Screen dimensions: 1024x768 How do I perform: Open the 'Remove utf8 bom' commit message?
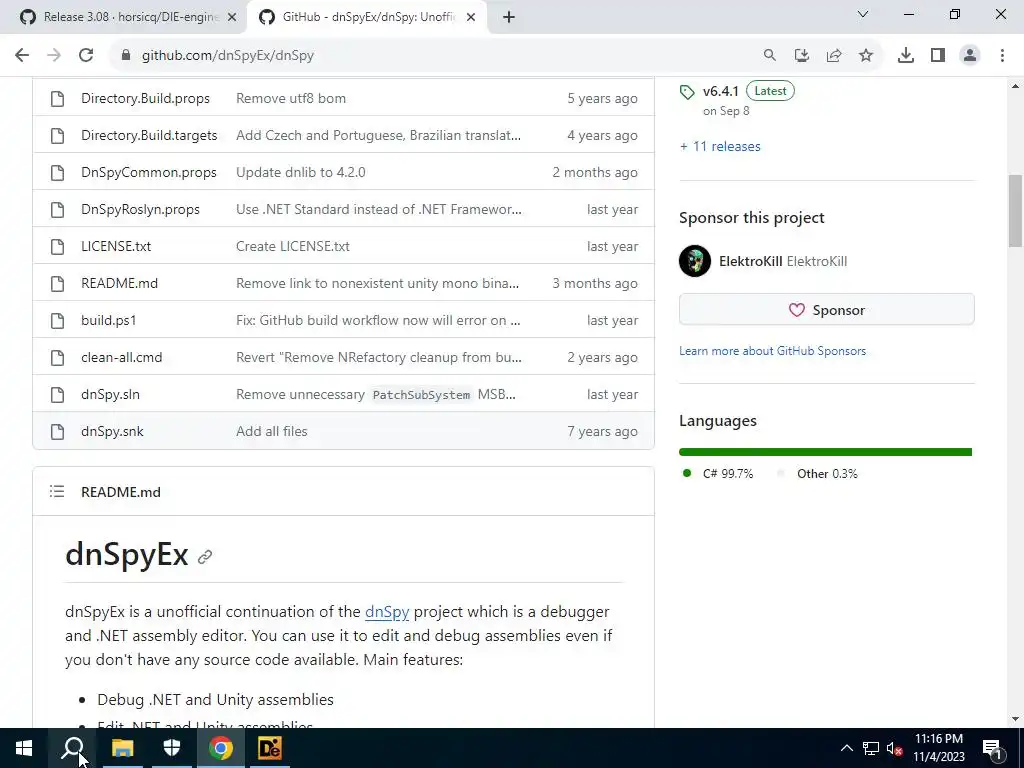click(291, 99)
